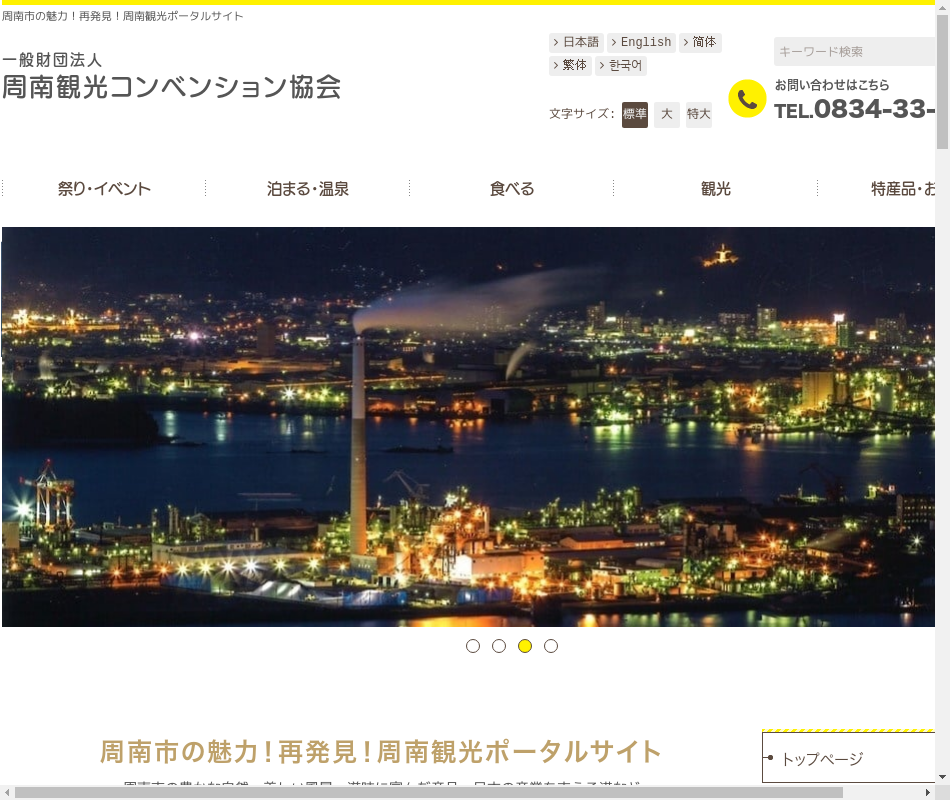
Task: Choose 简体 Chinese language
Action: 700,42
